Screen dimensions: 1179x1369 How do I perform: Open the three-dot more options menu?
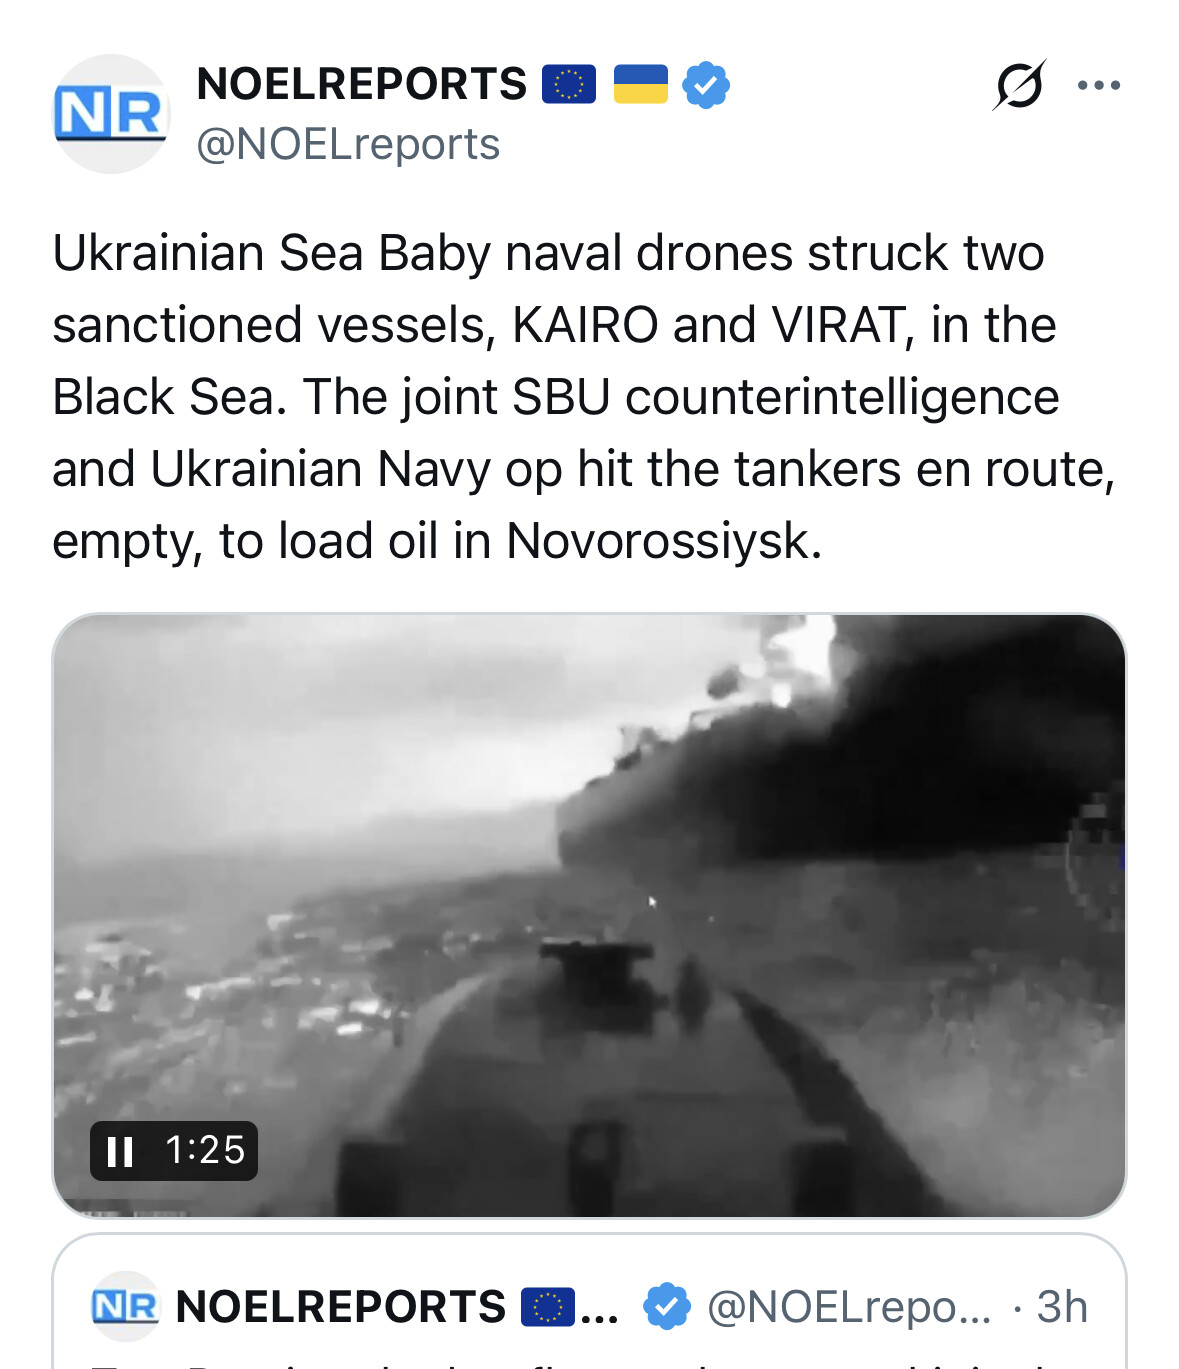[1099, 85]
